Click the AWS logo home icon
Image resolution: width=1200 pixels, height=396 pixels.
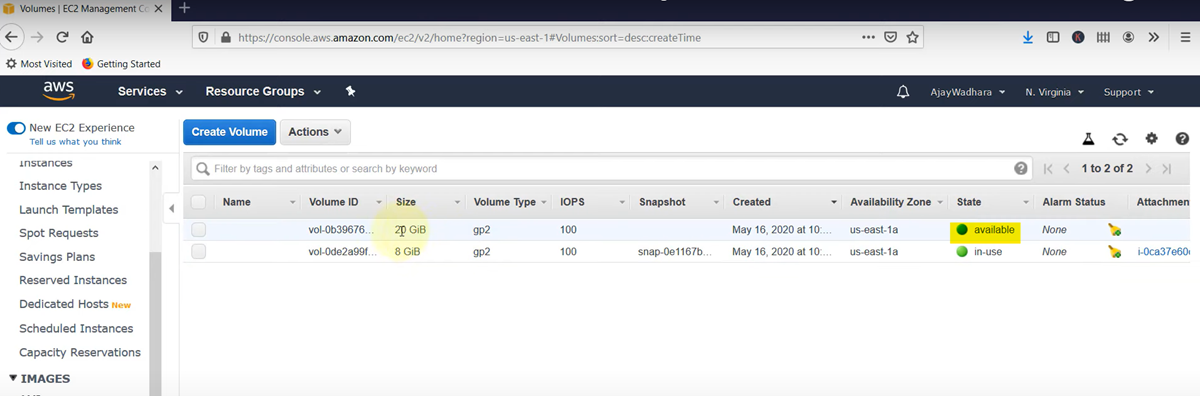pyautogui.click(x=59, y=91)
